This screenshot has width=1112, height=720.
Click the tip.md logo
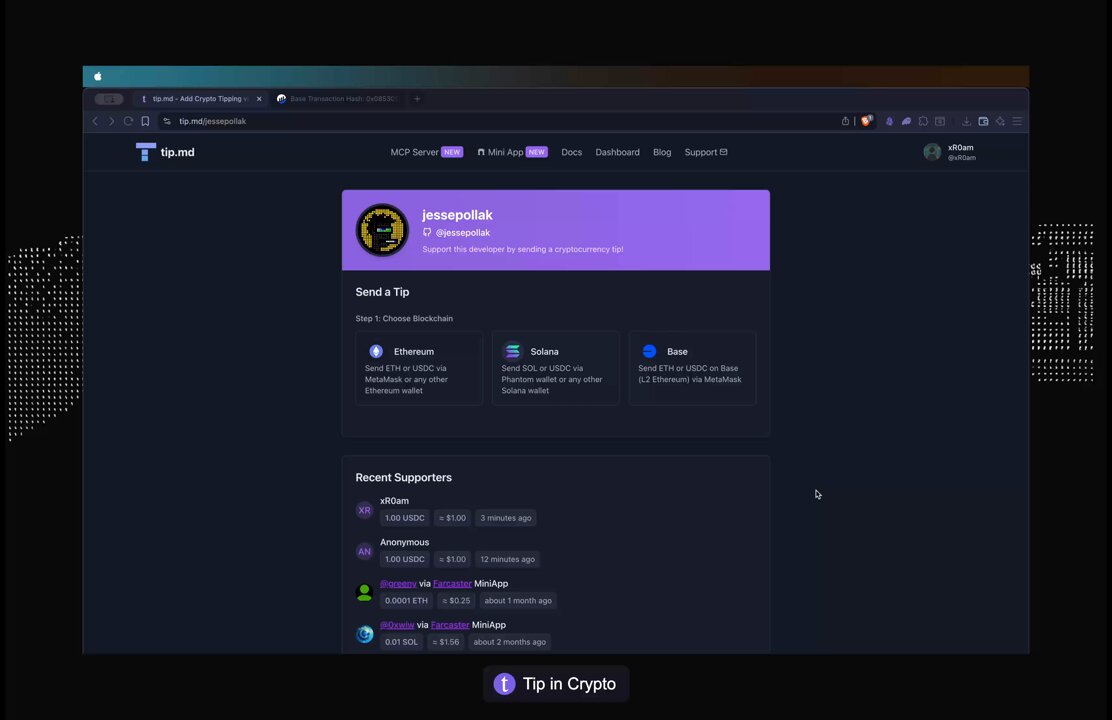coord(165,152)
